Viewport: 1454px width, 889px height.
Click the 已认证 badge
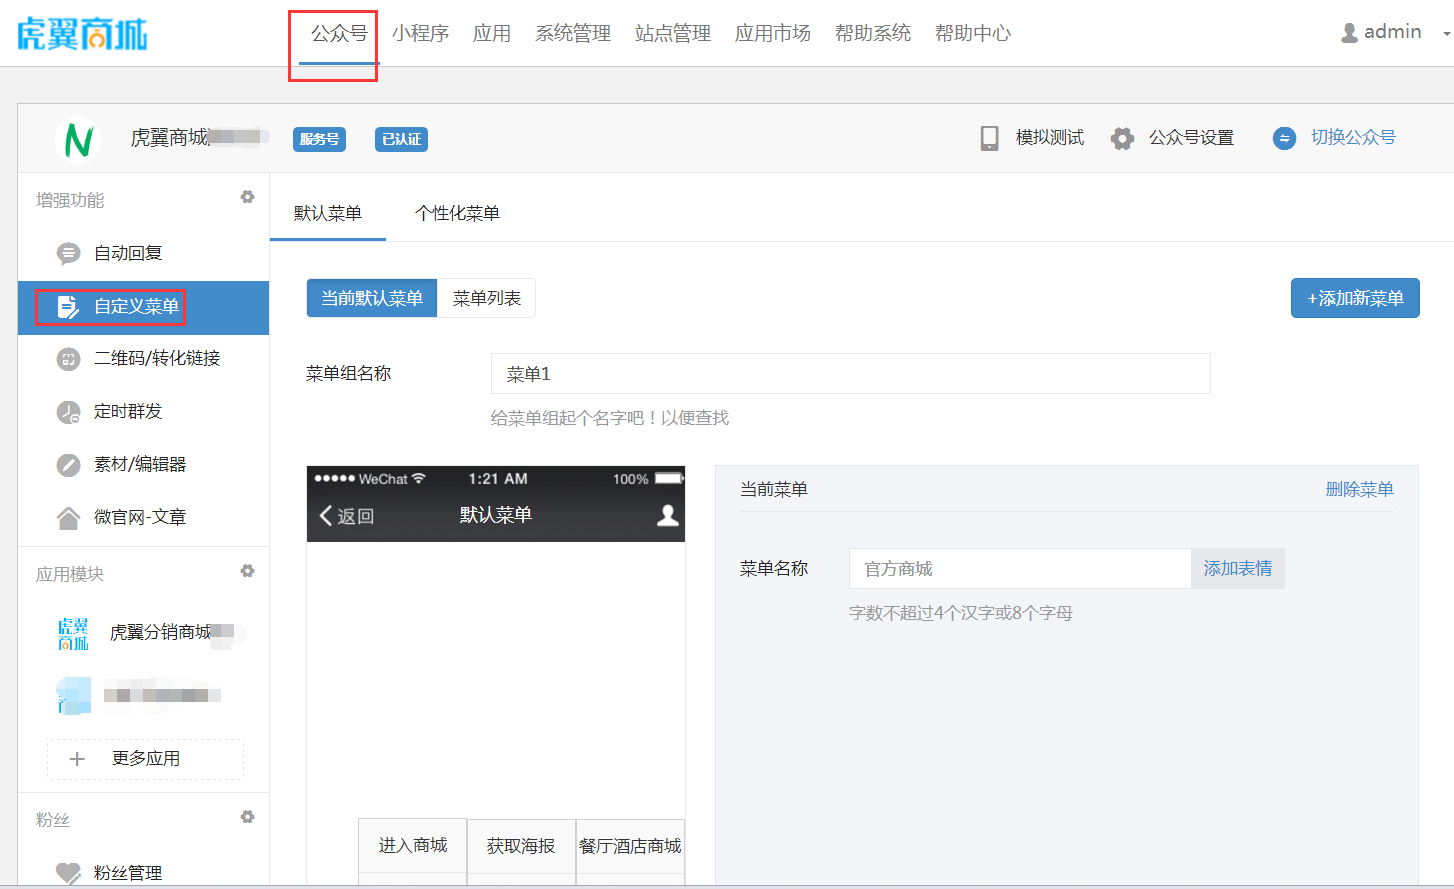click(x=401, y=139)
